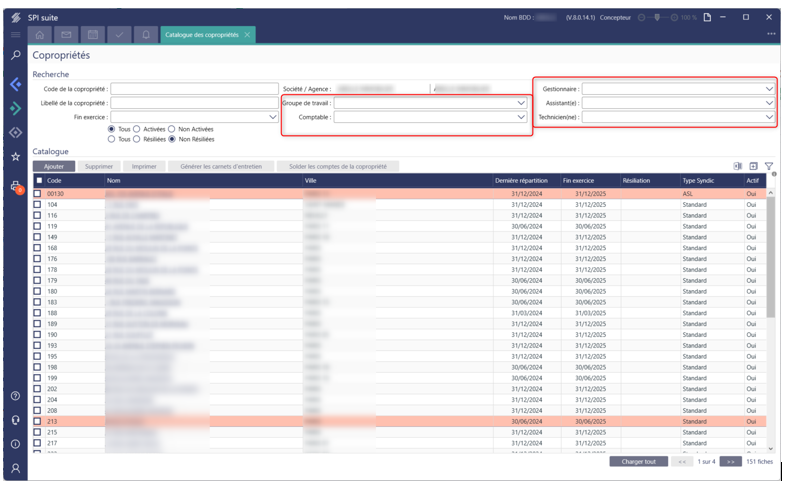793x492 pixels.
Task: Select the 'Résiliées' radio button
Action: (137, 139)
